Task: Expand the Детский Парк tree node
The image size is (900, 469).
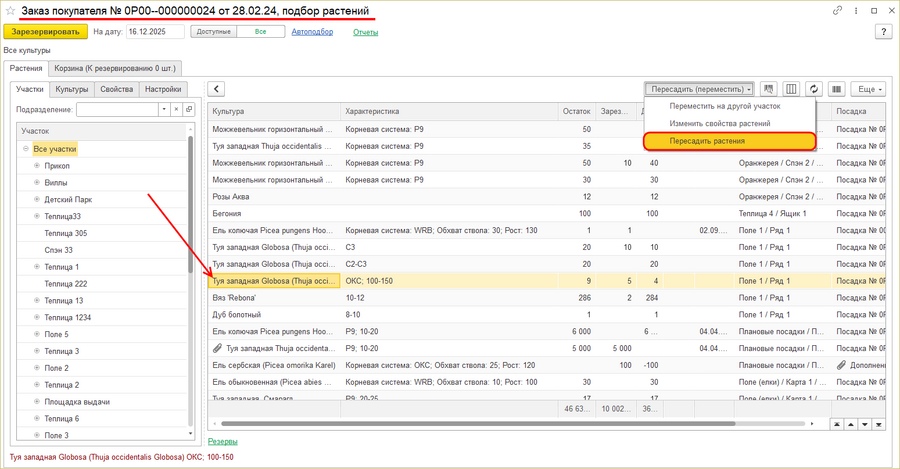Action: click(37, 199)
